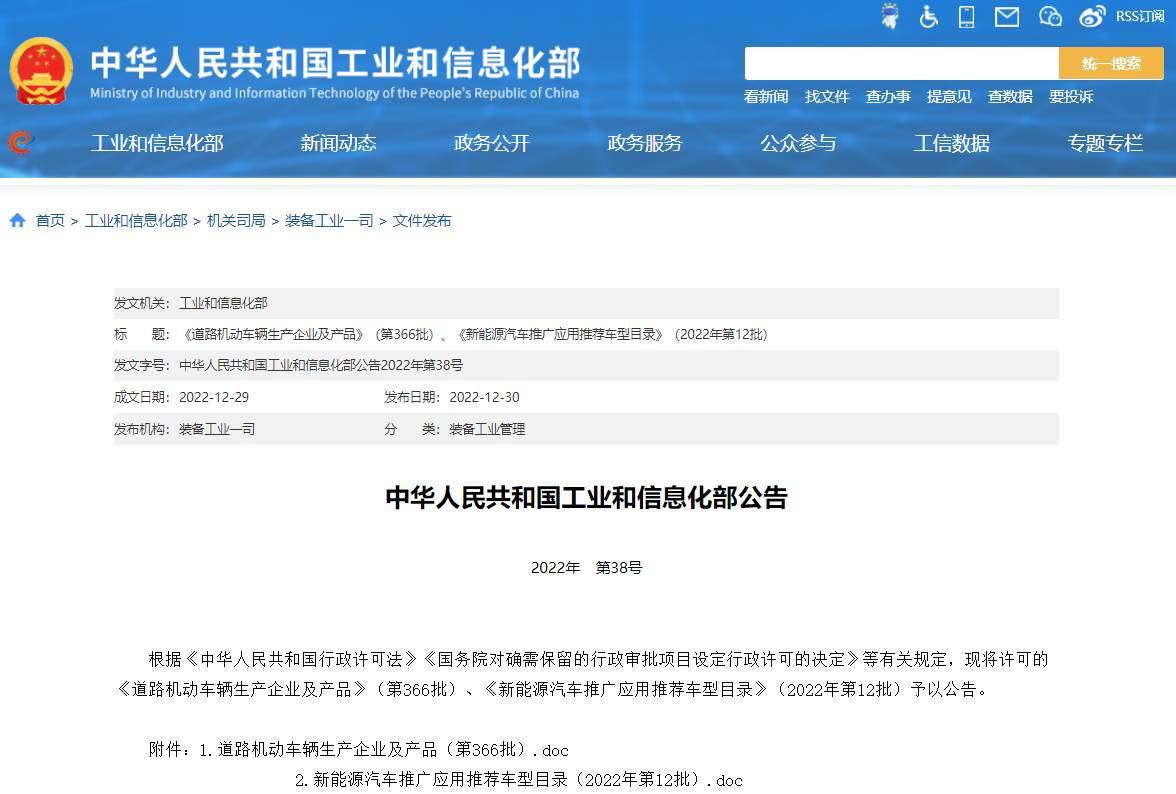
Task: Click the robot smart assistant icon
Action: (x=889, y=16)
